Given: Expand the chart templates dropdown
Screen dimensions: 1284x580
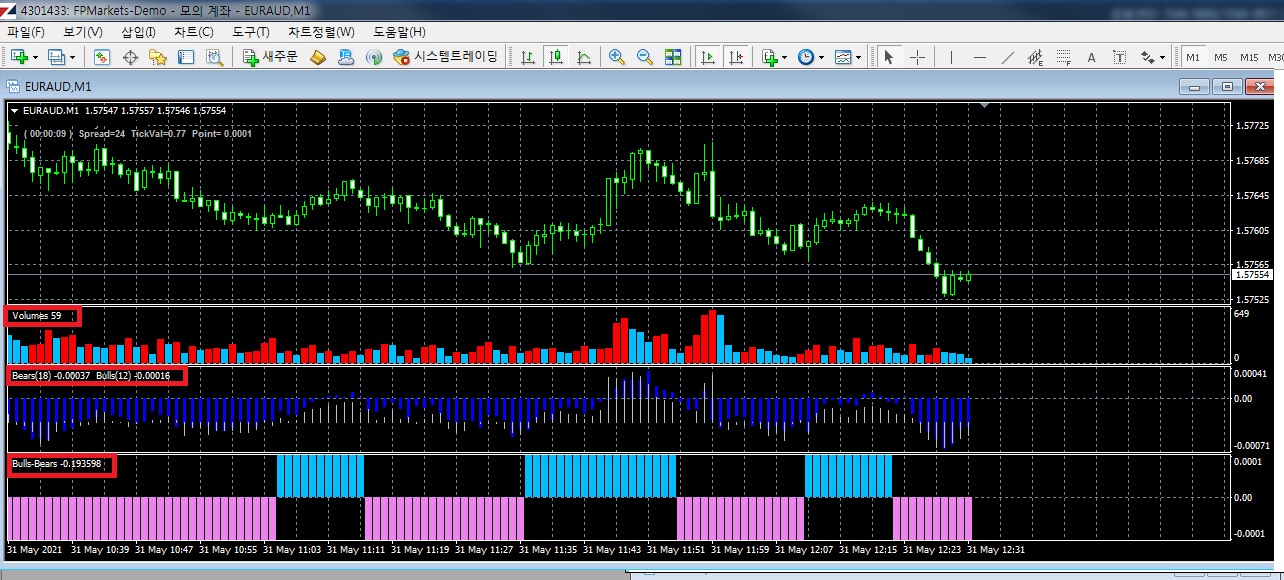Looking at the screenshot, I should [859, 57].
